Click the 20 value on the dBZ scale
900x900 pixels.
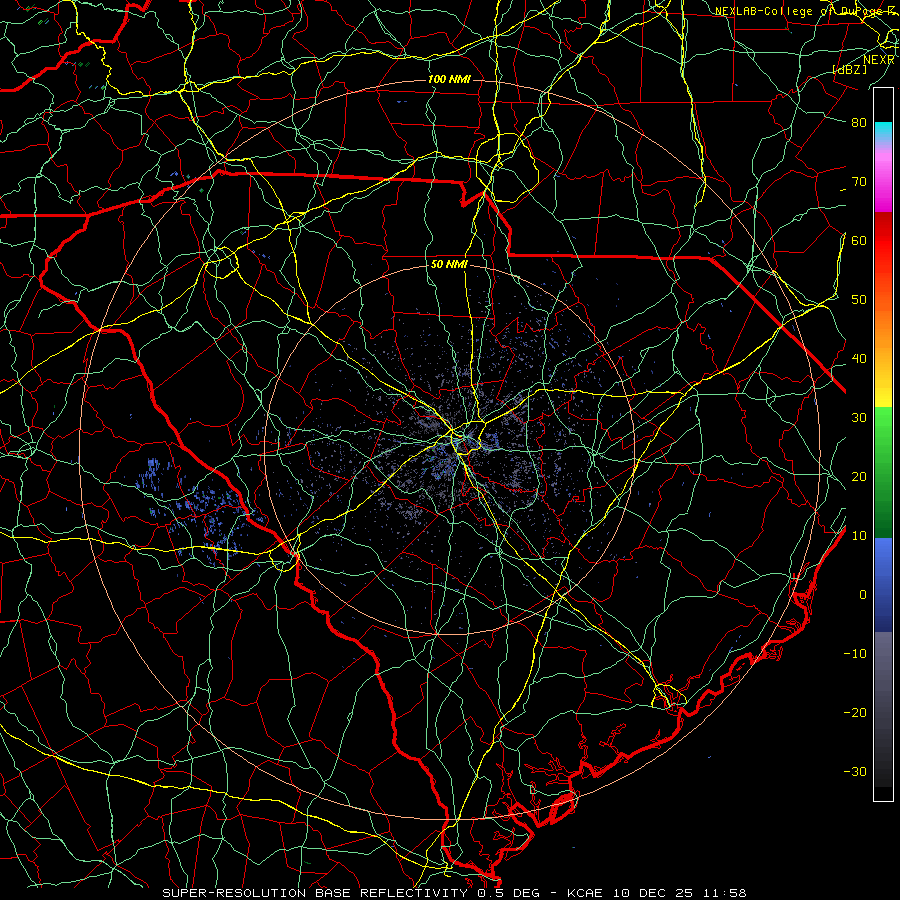pyautogui.click(x=859, y=476)
